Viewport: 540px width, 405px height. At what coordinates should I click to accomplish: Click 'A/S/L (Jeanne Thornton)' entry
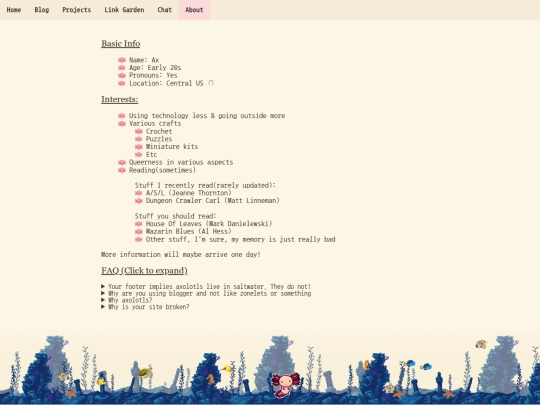click(x=188, y=193)
